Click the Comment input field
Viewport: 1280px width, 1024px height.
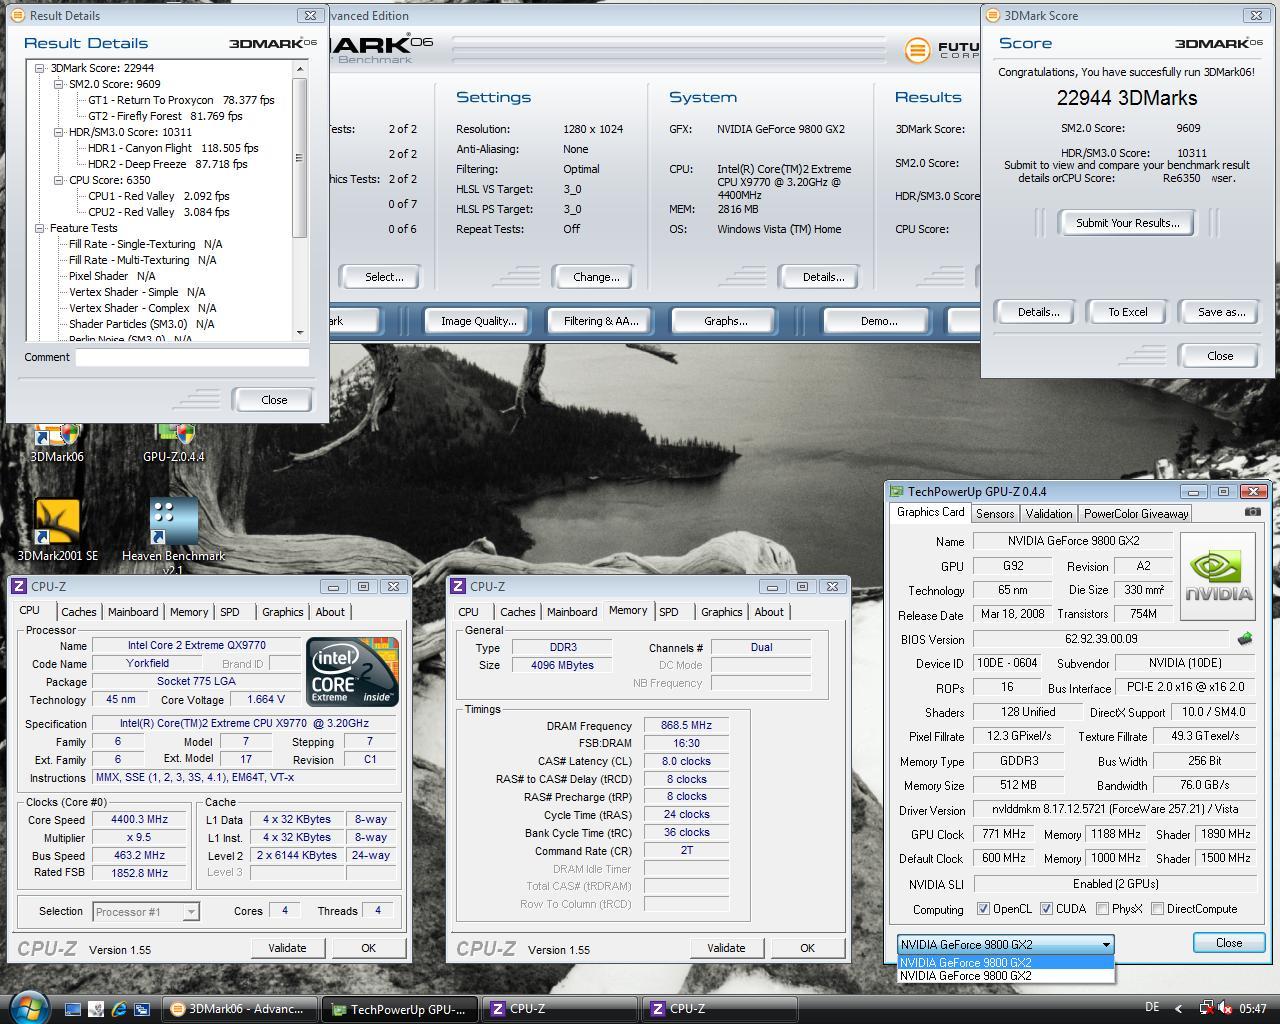192,357
